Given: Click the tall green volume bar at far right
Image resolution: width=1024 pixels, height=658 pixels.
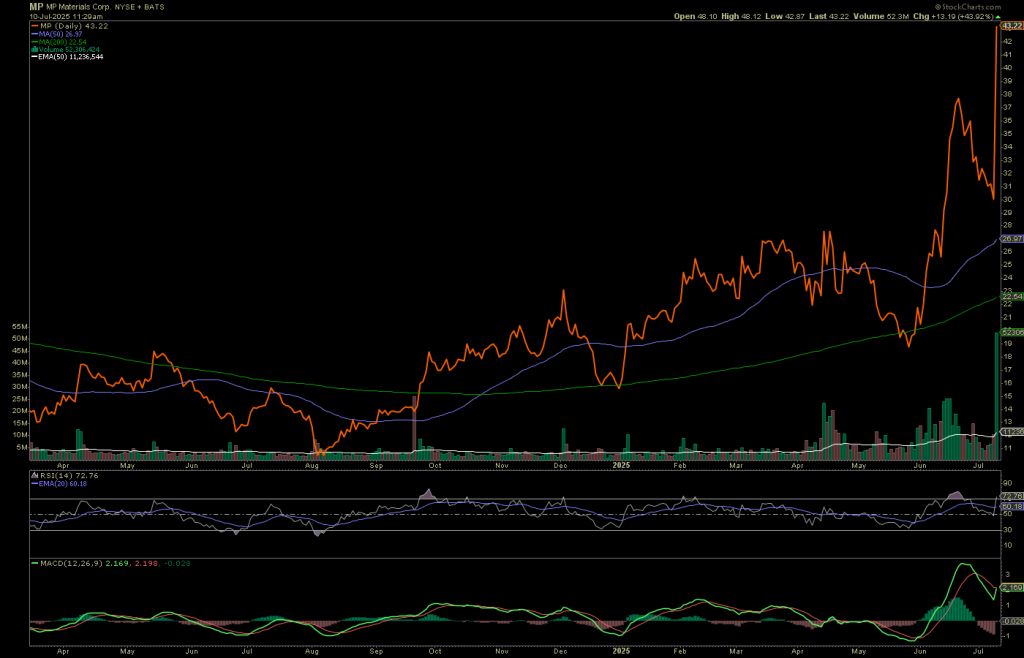Looking at the screenshot, I should (x=996, y=395).
